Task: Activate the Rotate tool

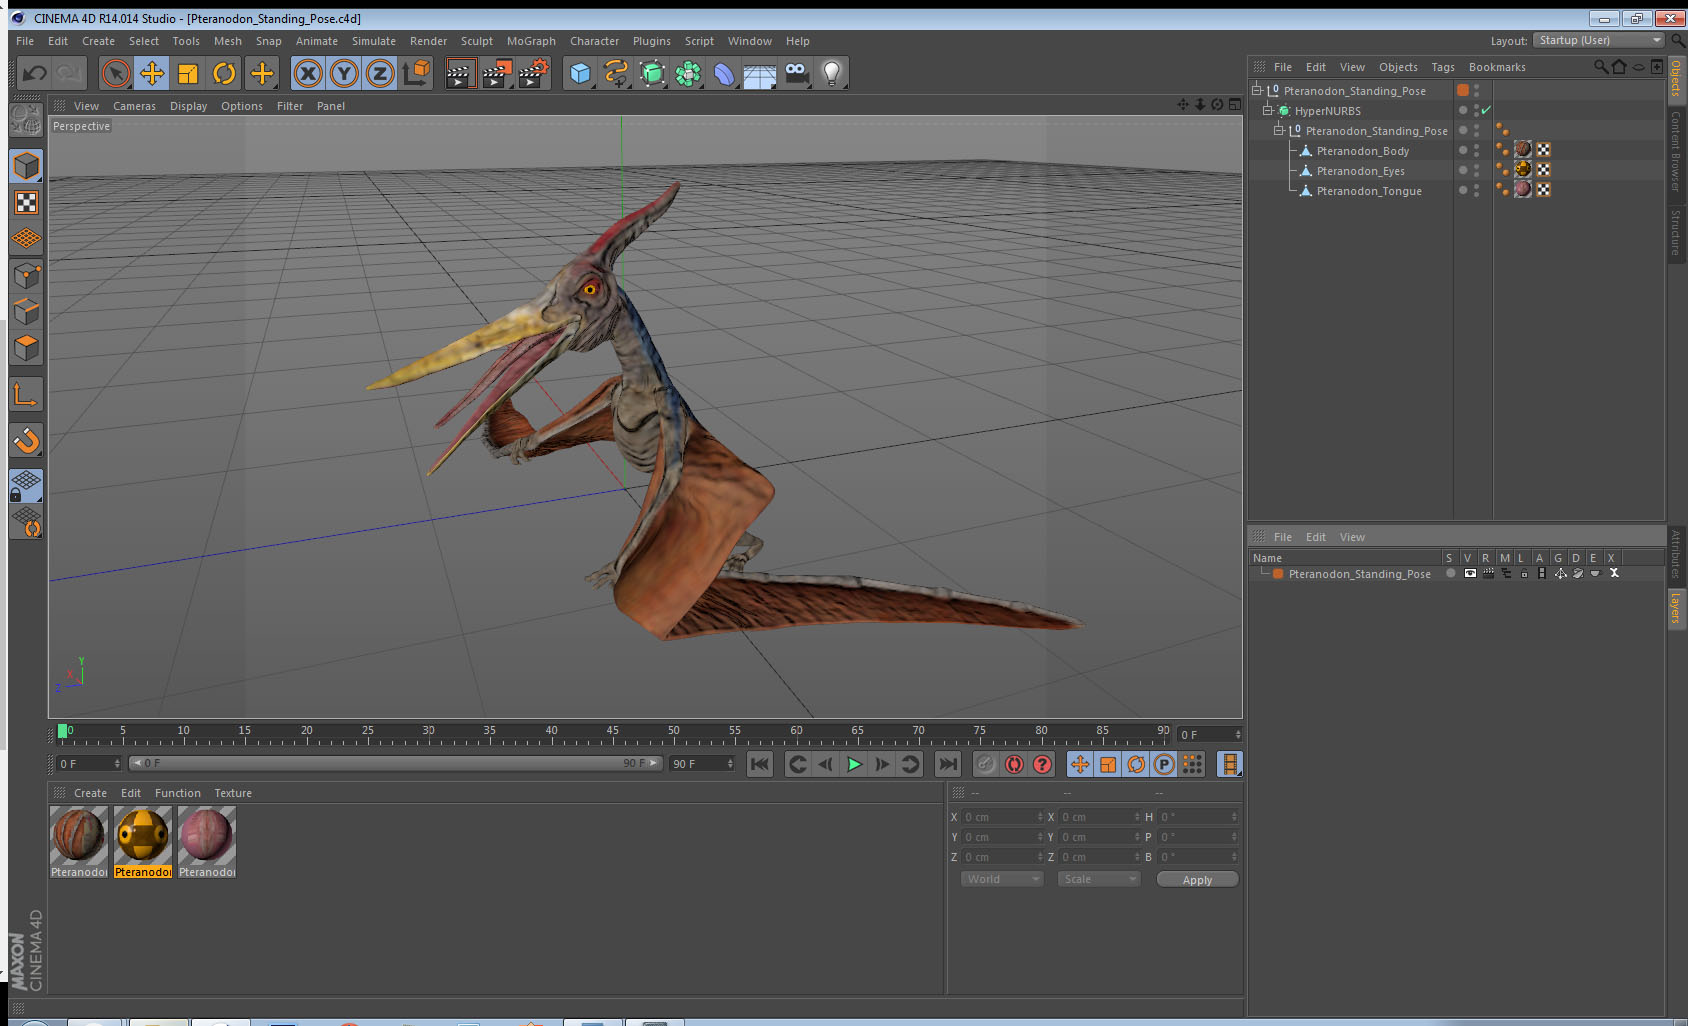Action: [x=225, y=73]
